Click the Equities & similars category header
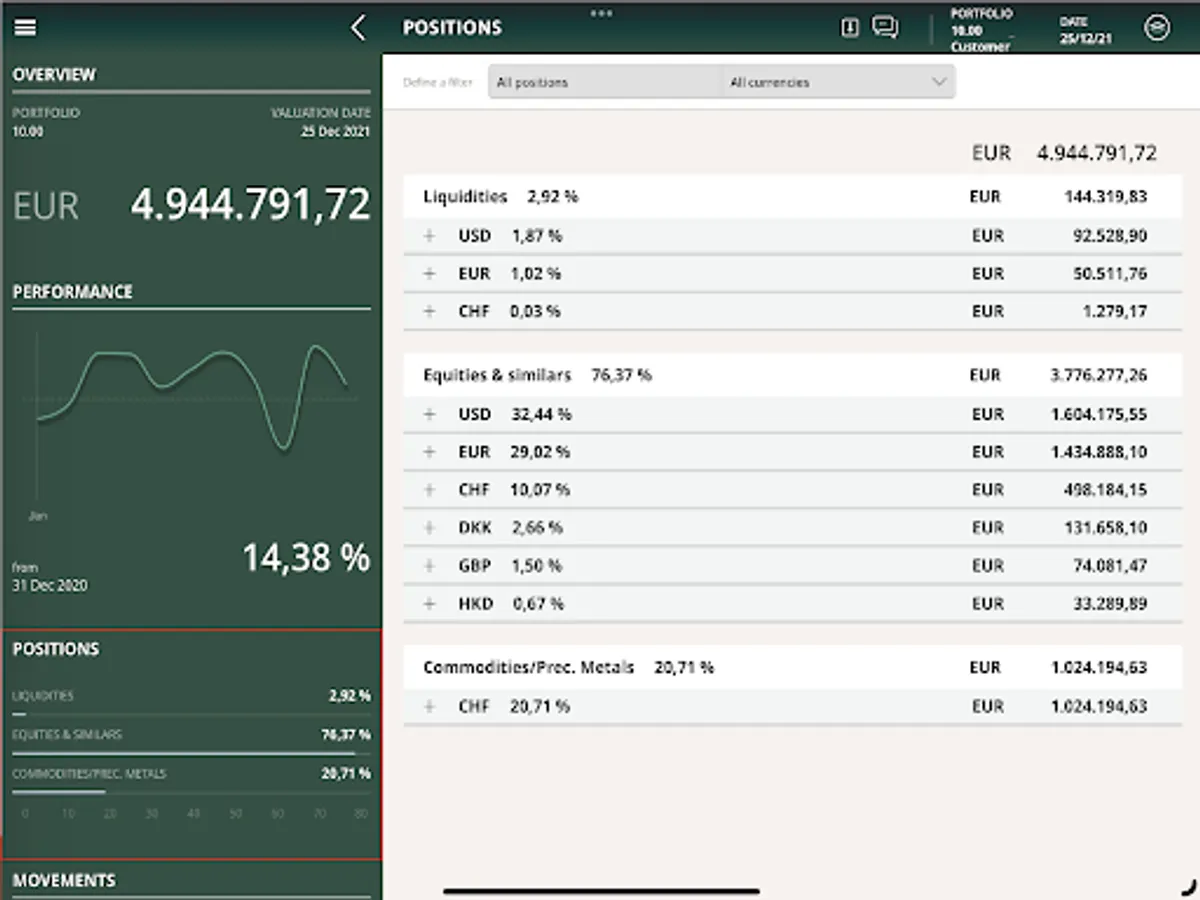Viewport: 1200px width, 900px height. (x=792, y=375)
